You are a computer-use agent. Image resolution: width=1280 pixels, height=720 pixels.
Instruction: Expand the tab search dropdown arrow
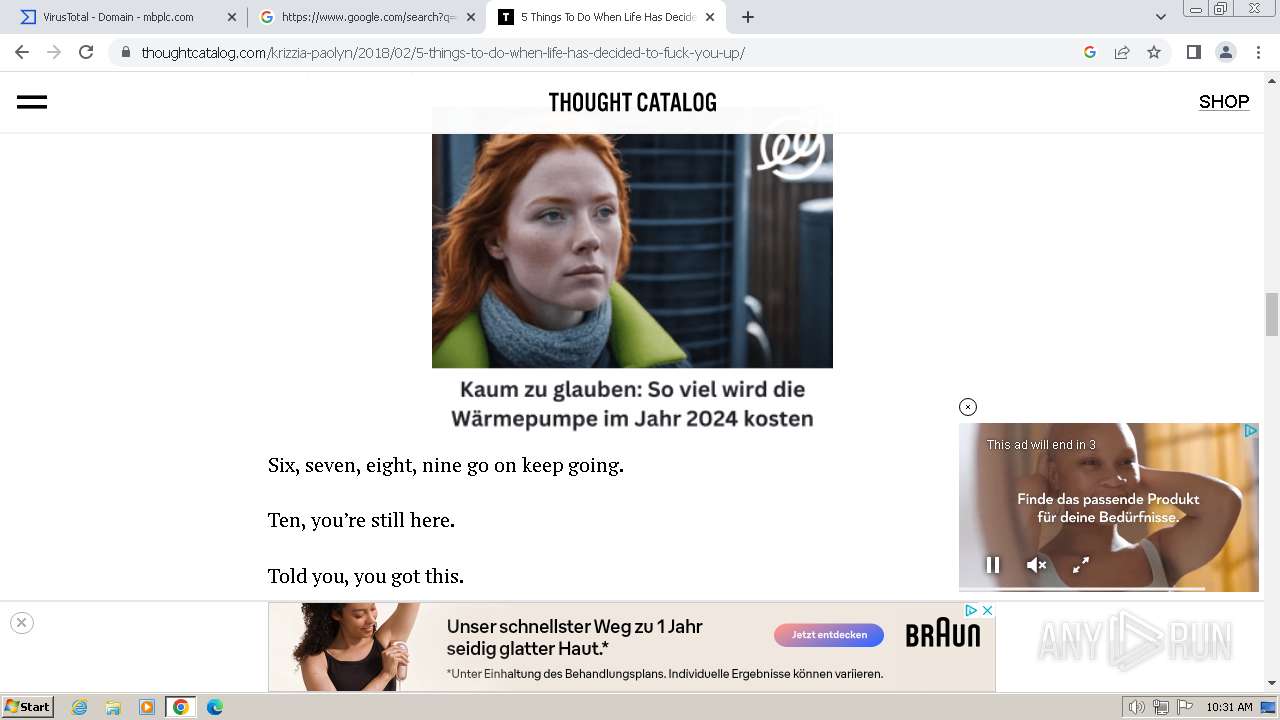[1161, 17]
